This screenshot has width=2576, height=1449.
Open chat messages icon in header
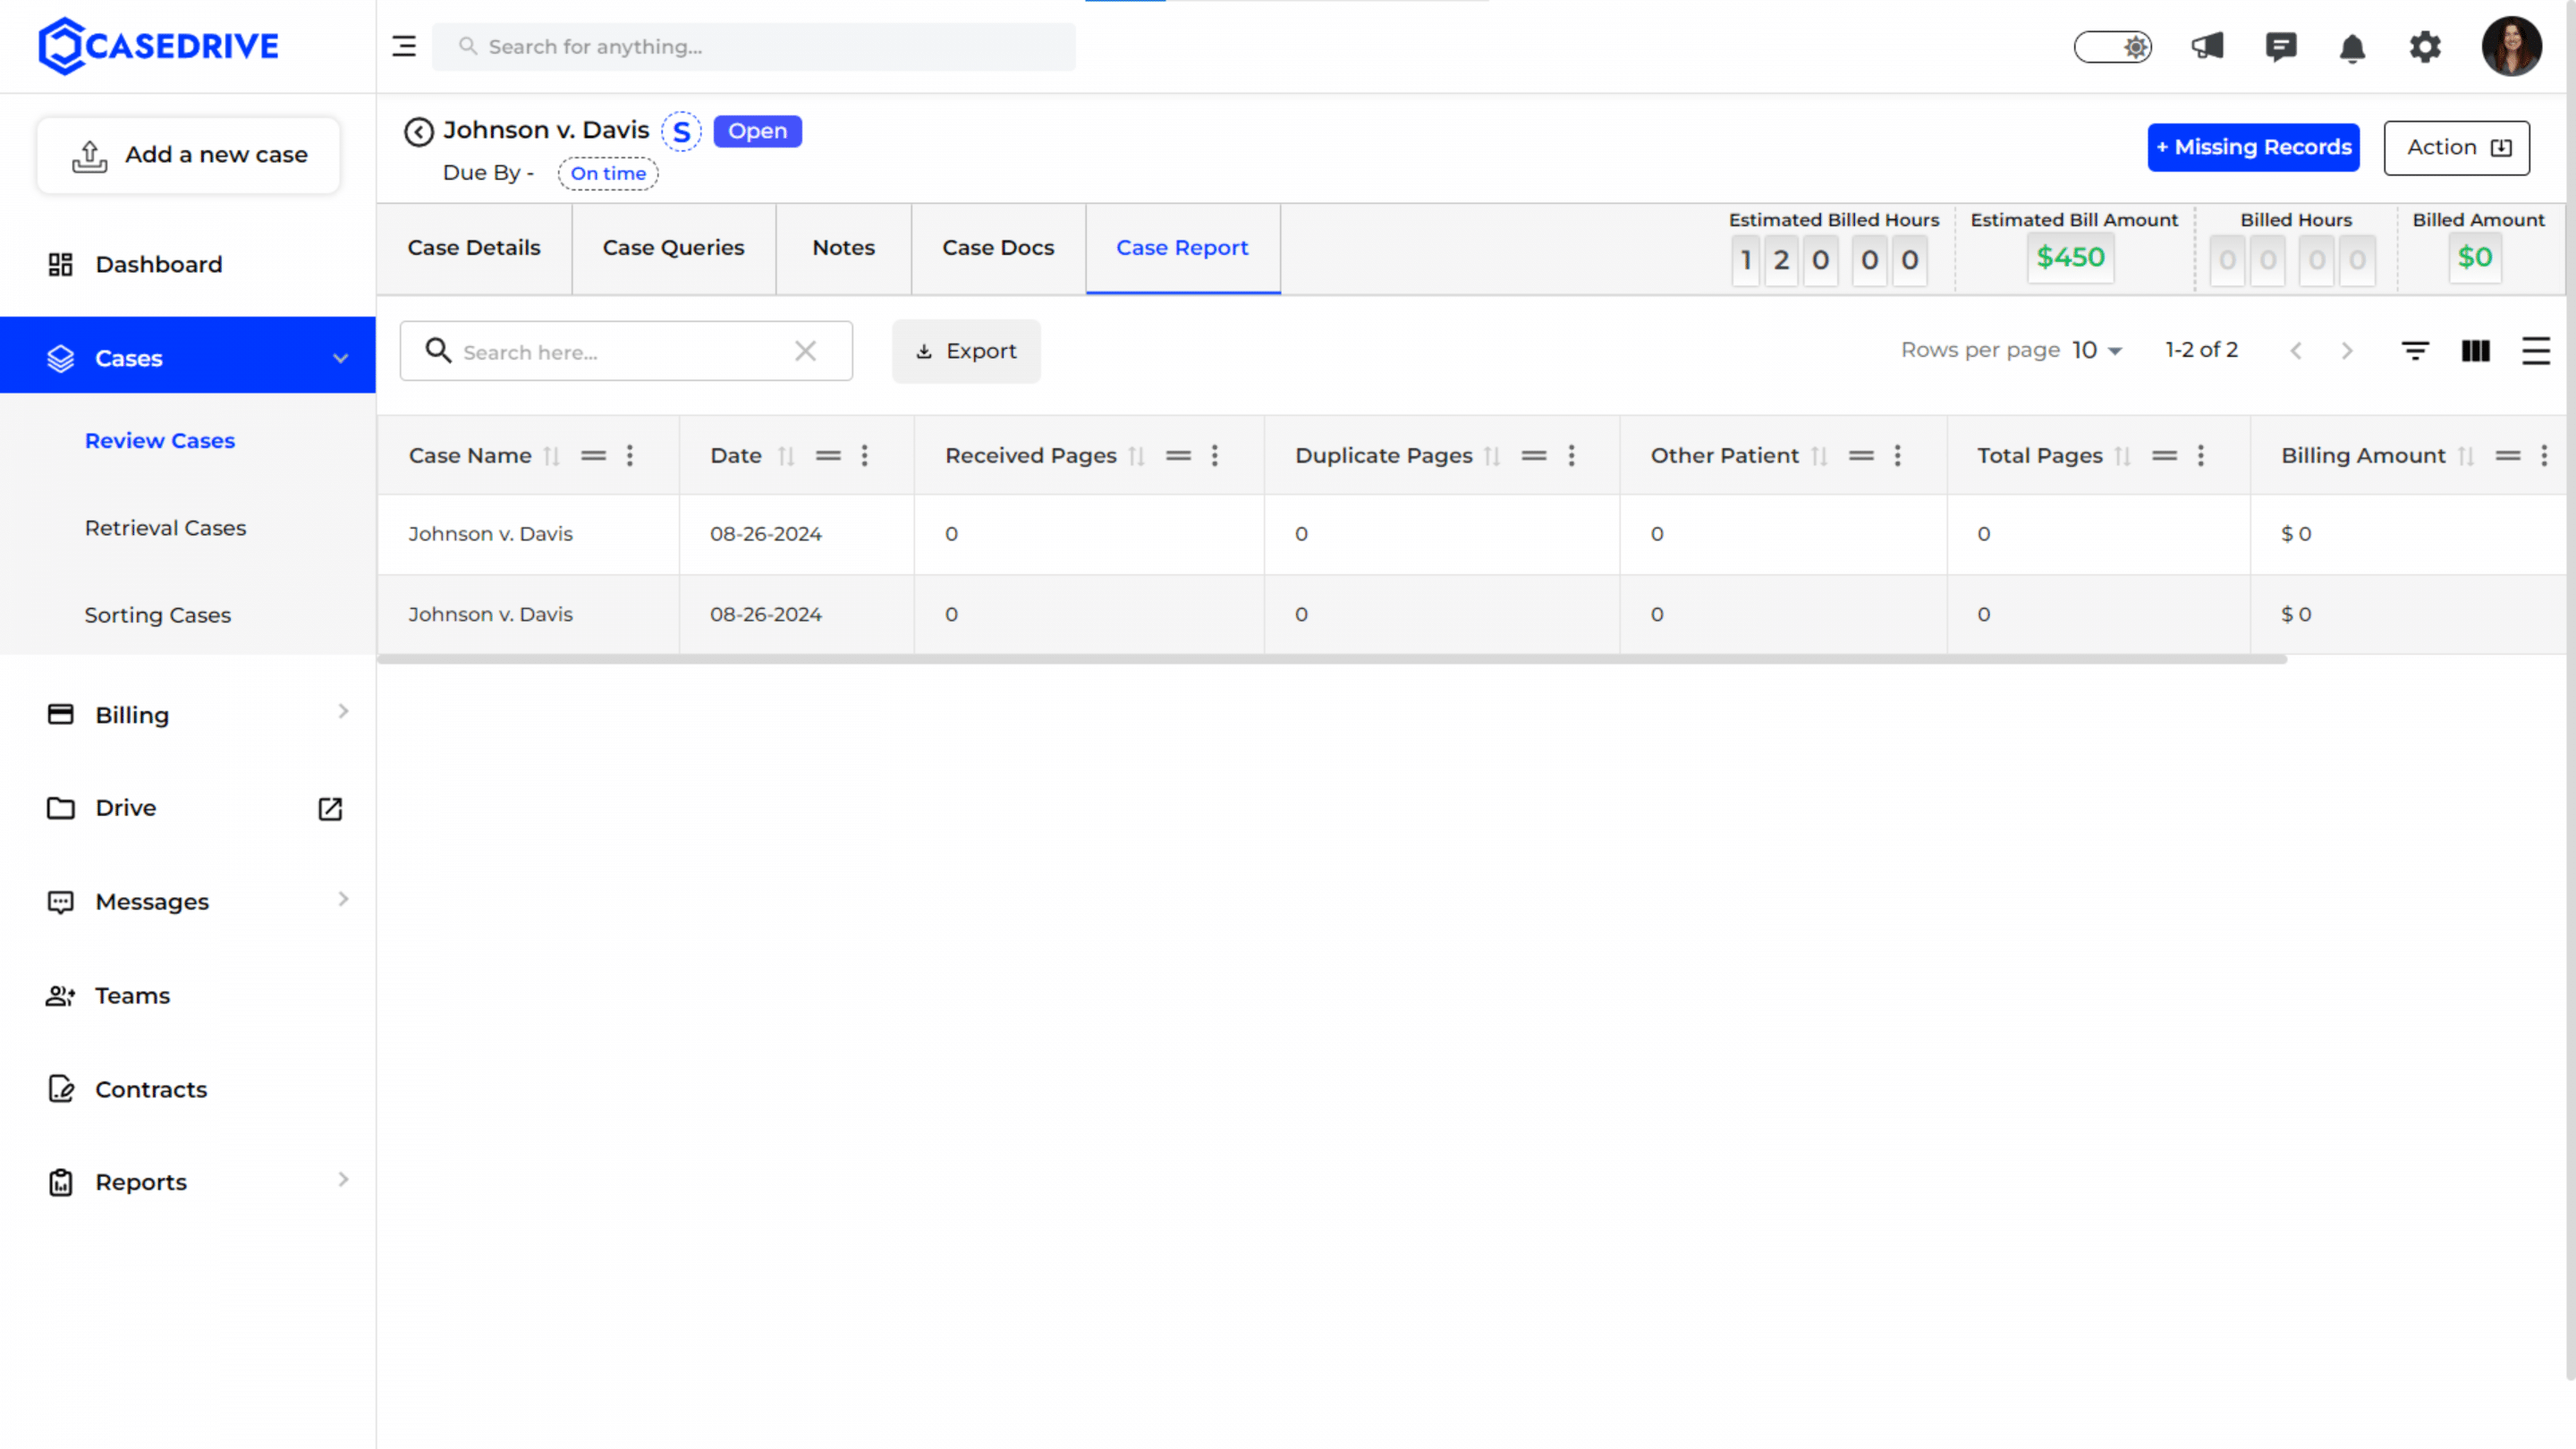coord(2280,46)
